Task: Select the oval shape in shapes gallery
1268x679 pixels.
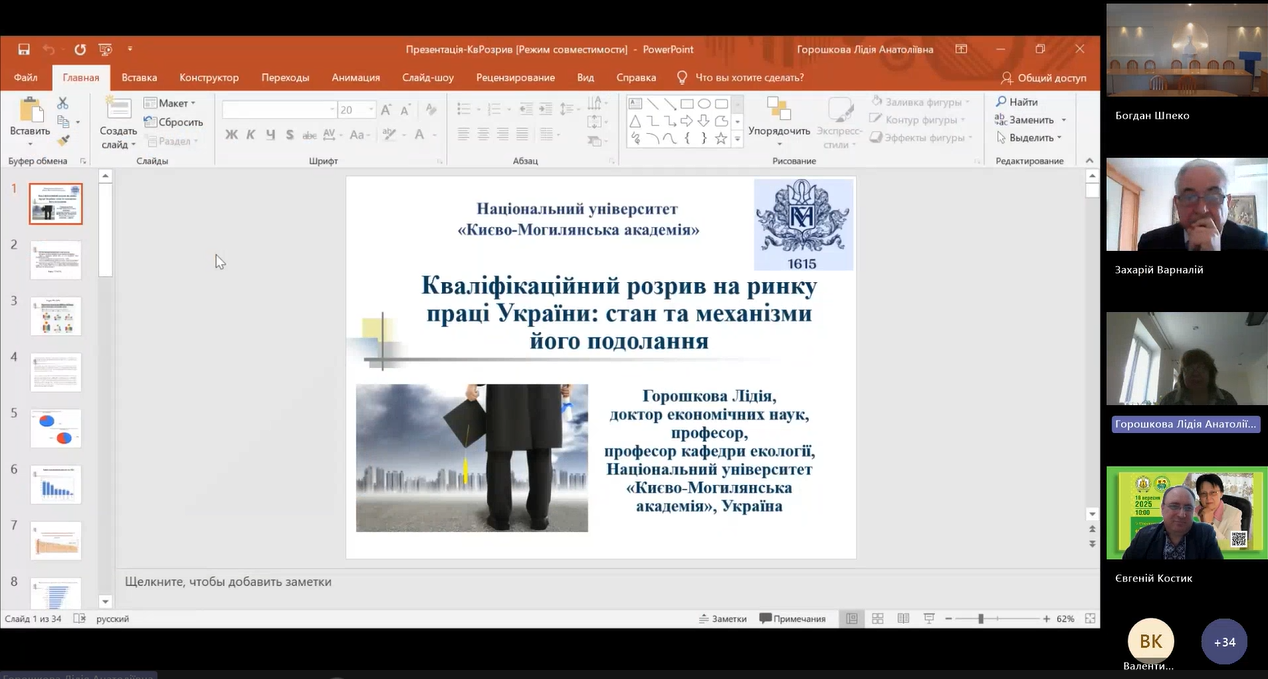Action: (704, 103)
